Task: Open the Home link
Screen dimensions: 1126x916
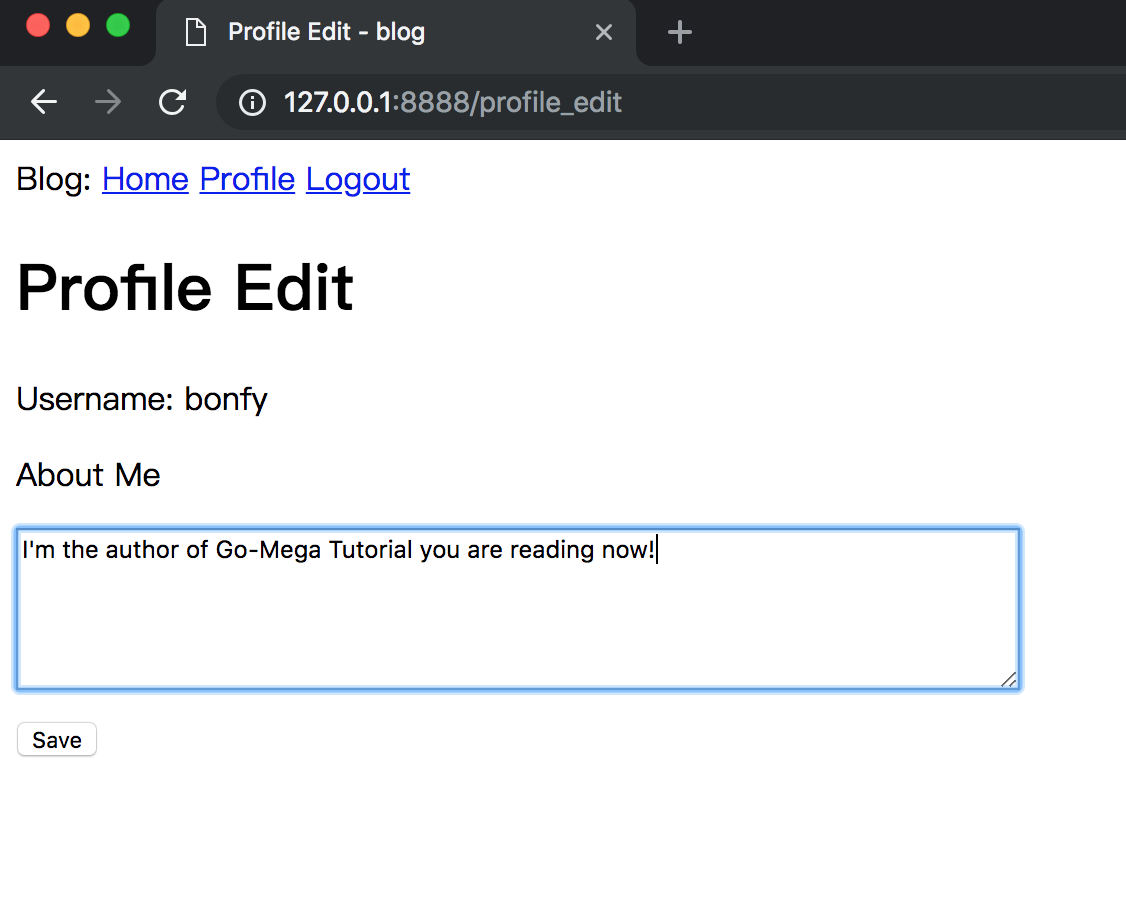Action: point(145,179)
